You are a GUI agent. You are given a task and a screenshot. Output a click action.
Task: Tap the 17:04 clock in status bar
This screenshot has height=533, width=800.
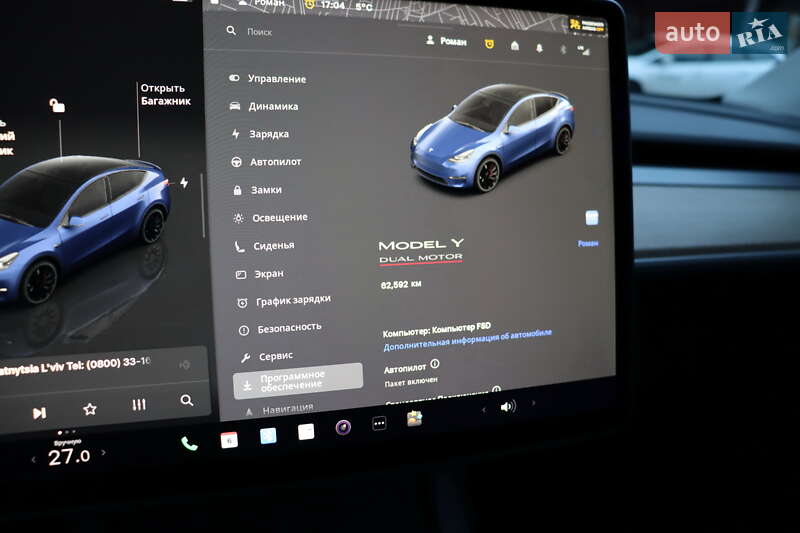[332, 5]
